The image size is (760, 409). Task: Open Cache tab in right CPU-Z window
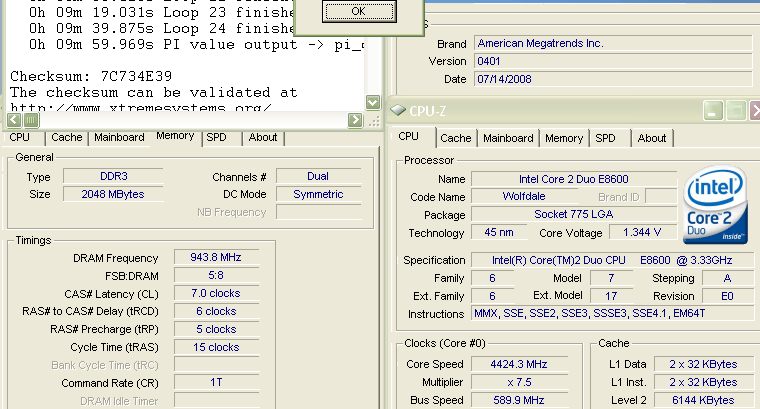pyautogui.click(x=456, y=139)
